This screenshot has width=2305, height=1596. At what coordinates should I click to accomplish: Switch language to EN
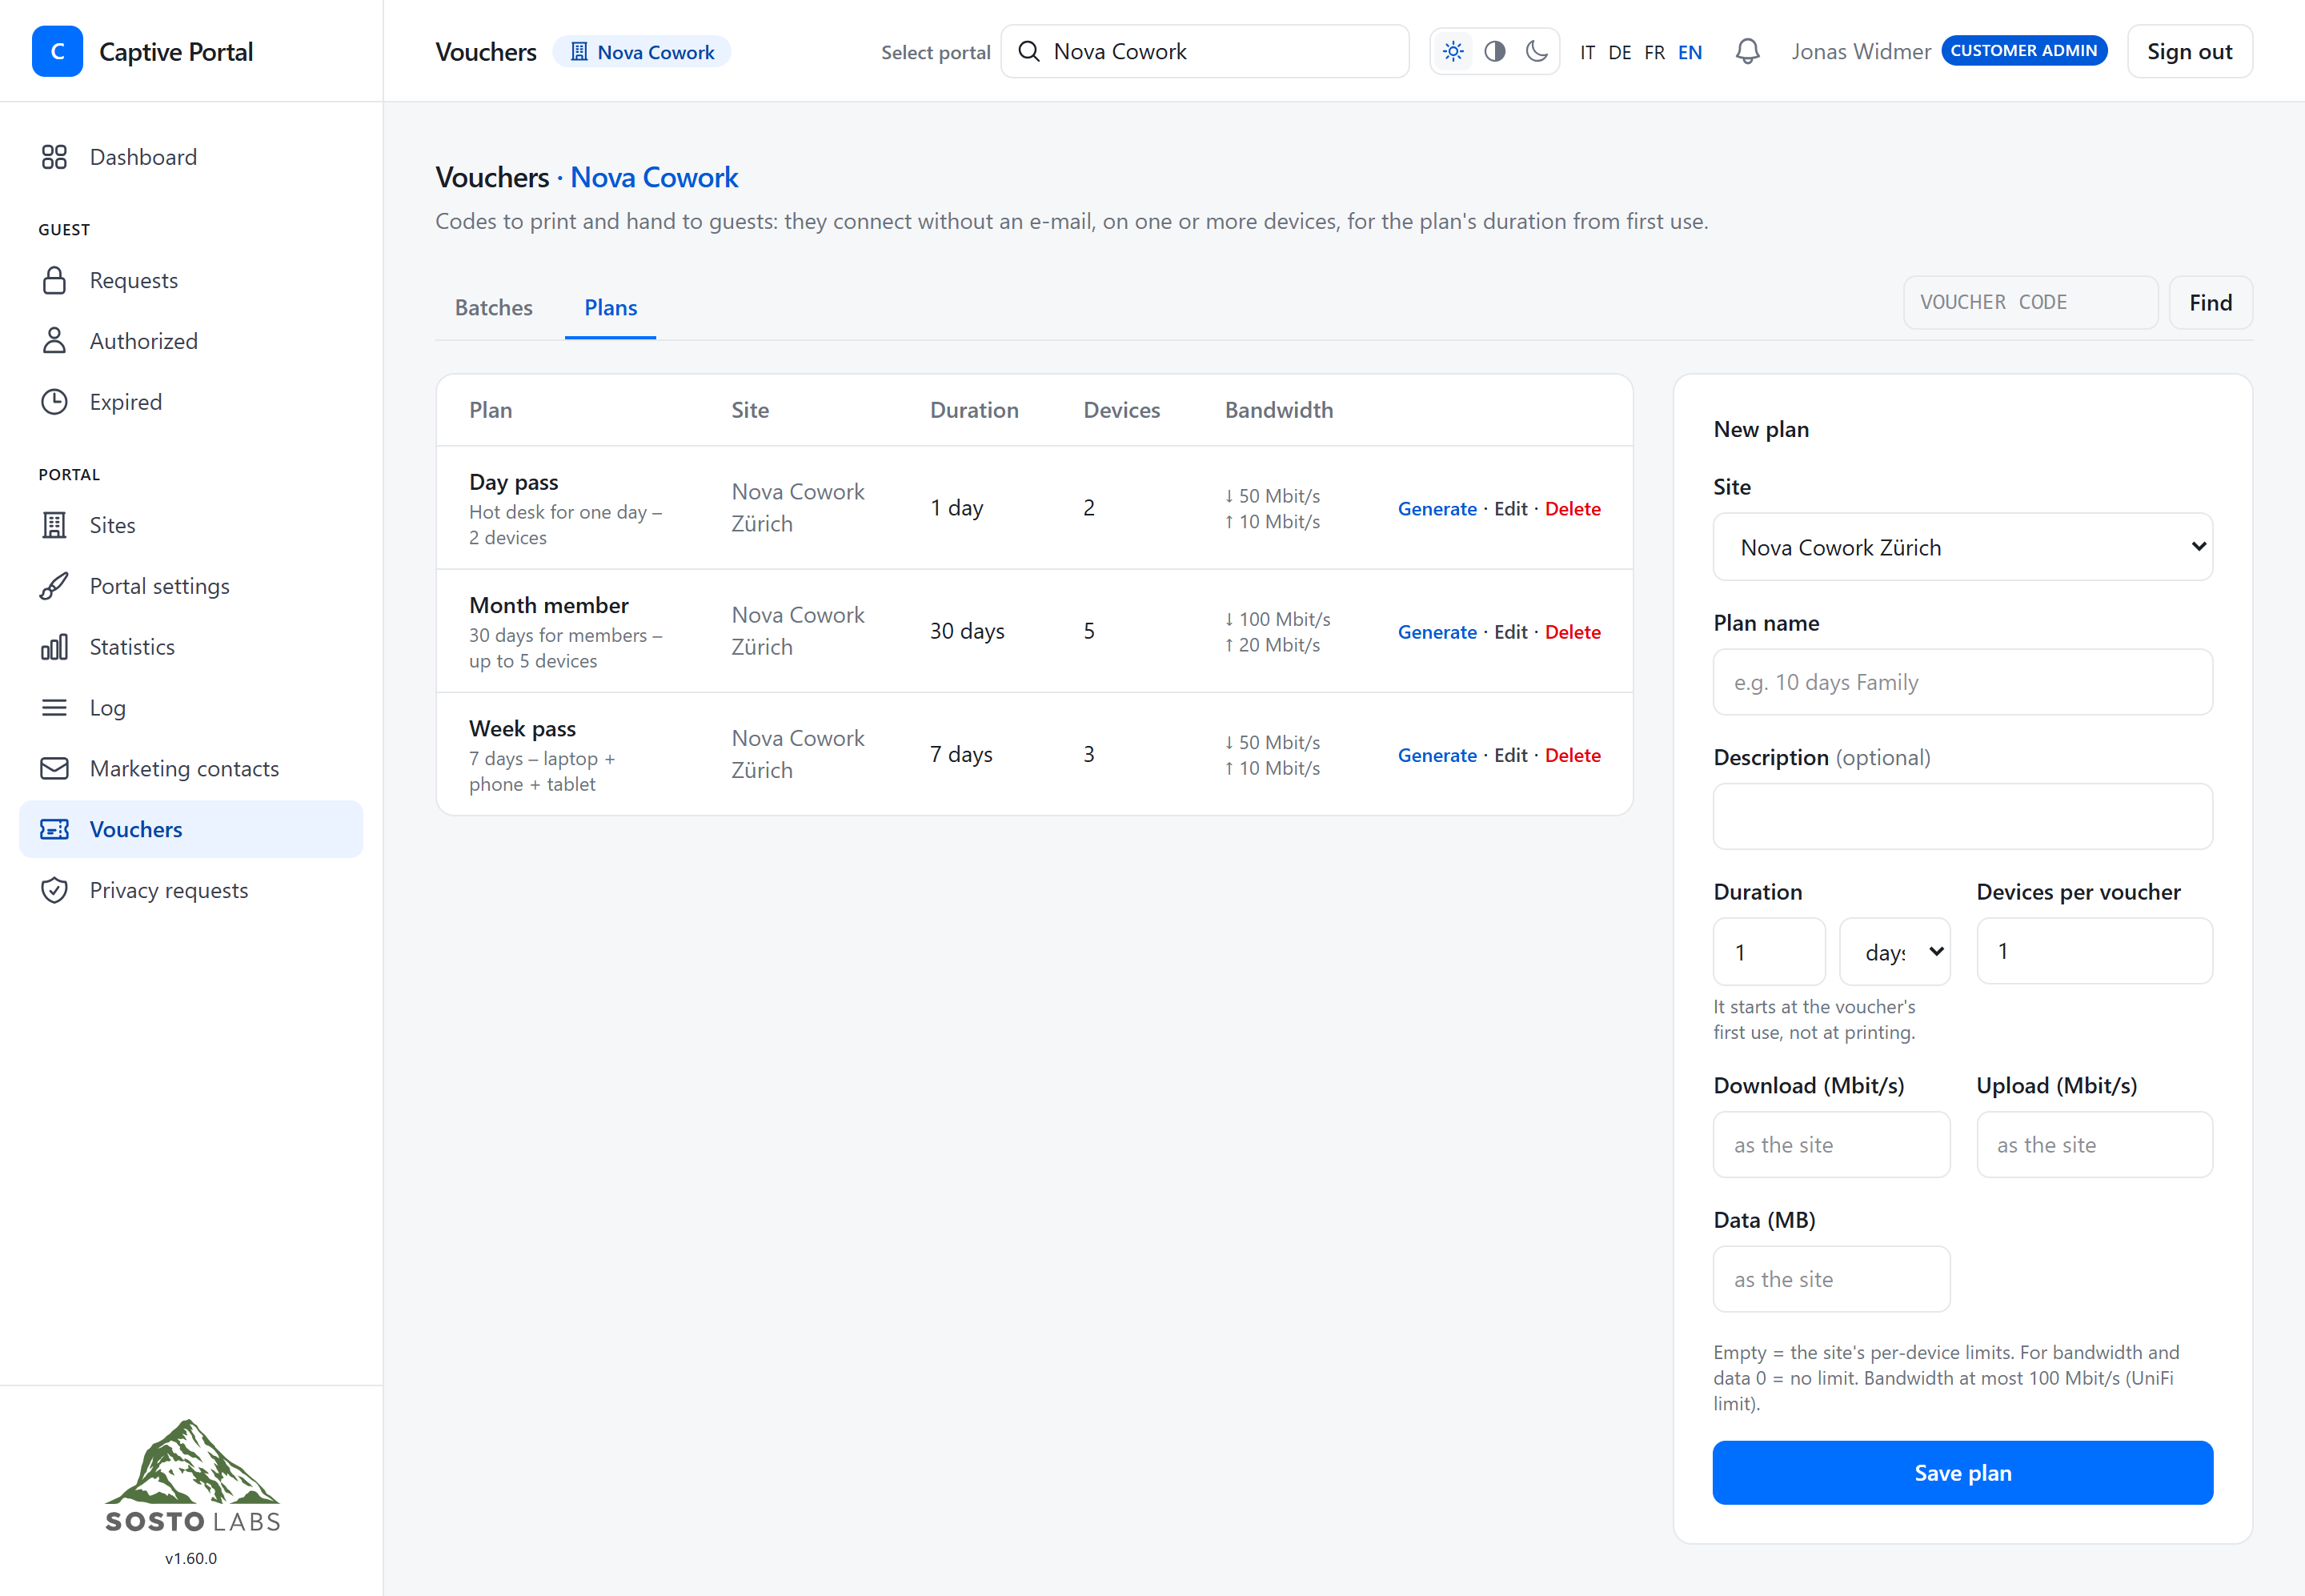coord(1690,52)
